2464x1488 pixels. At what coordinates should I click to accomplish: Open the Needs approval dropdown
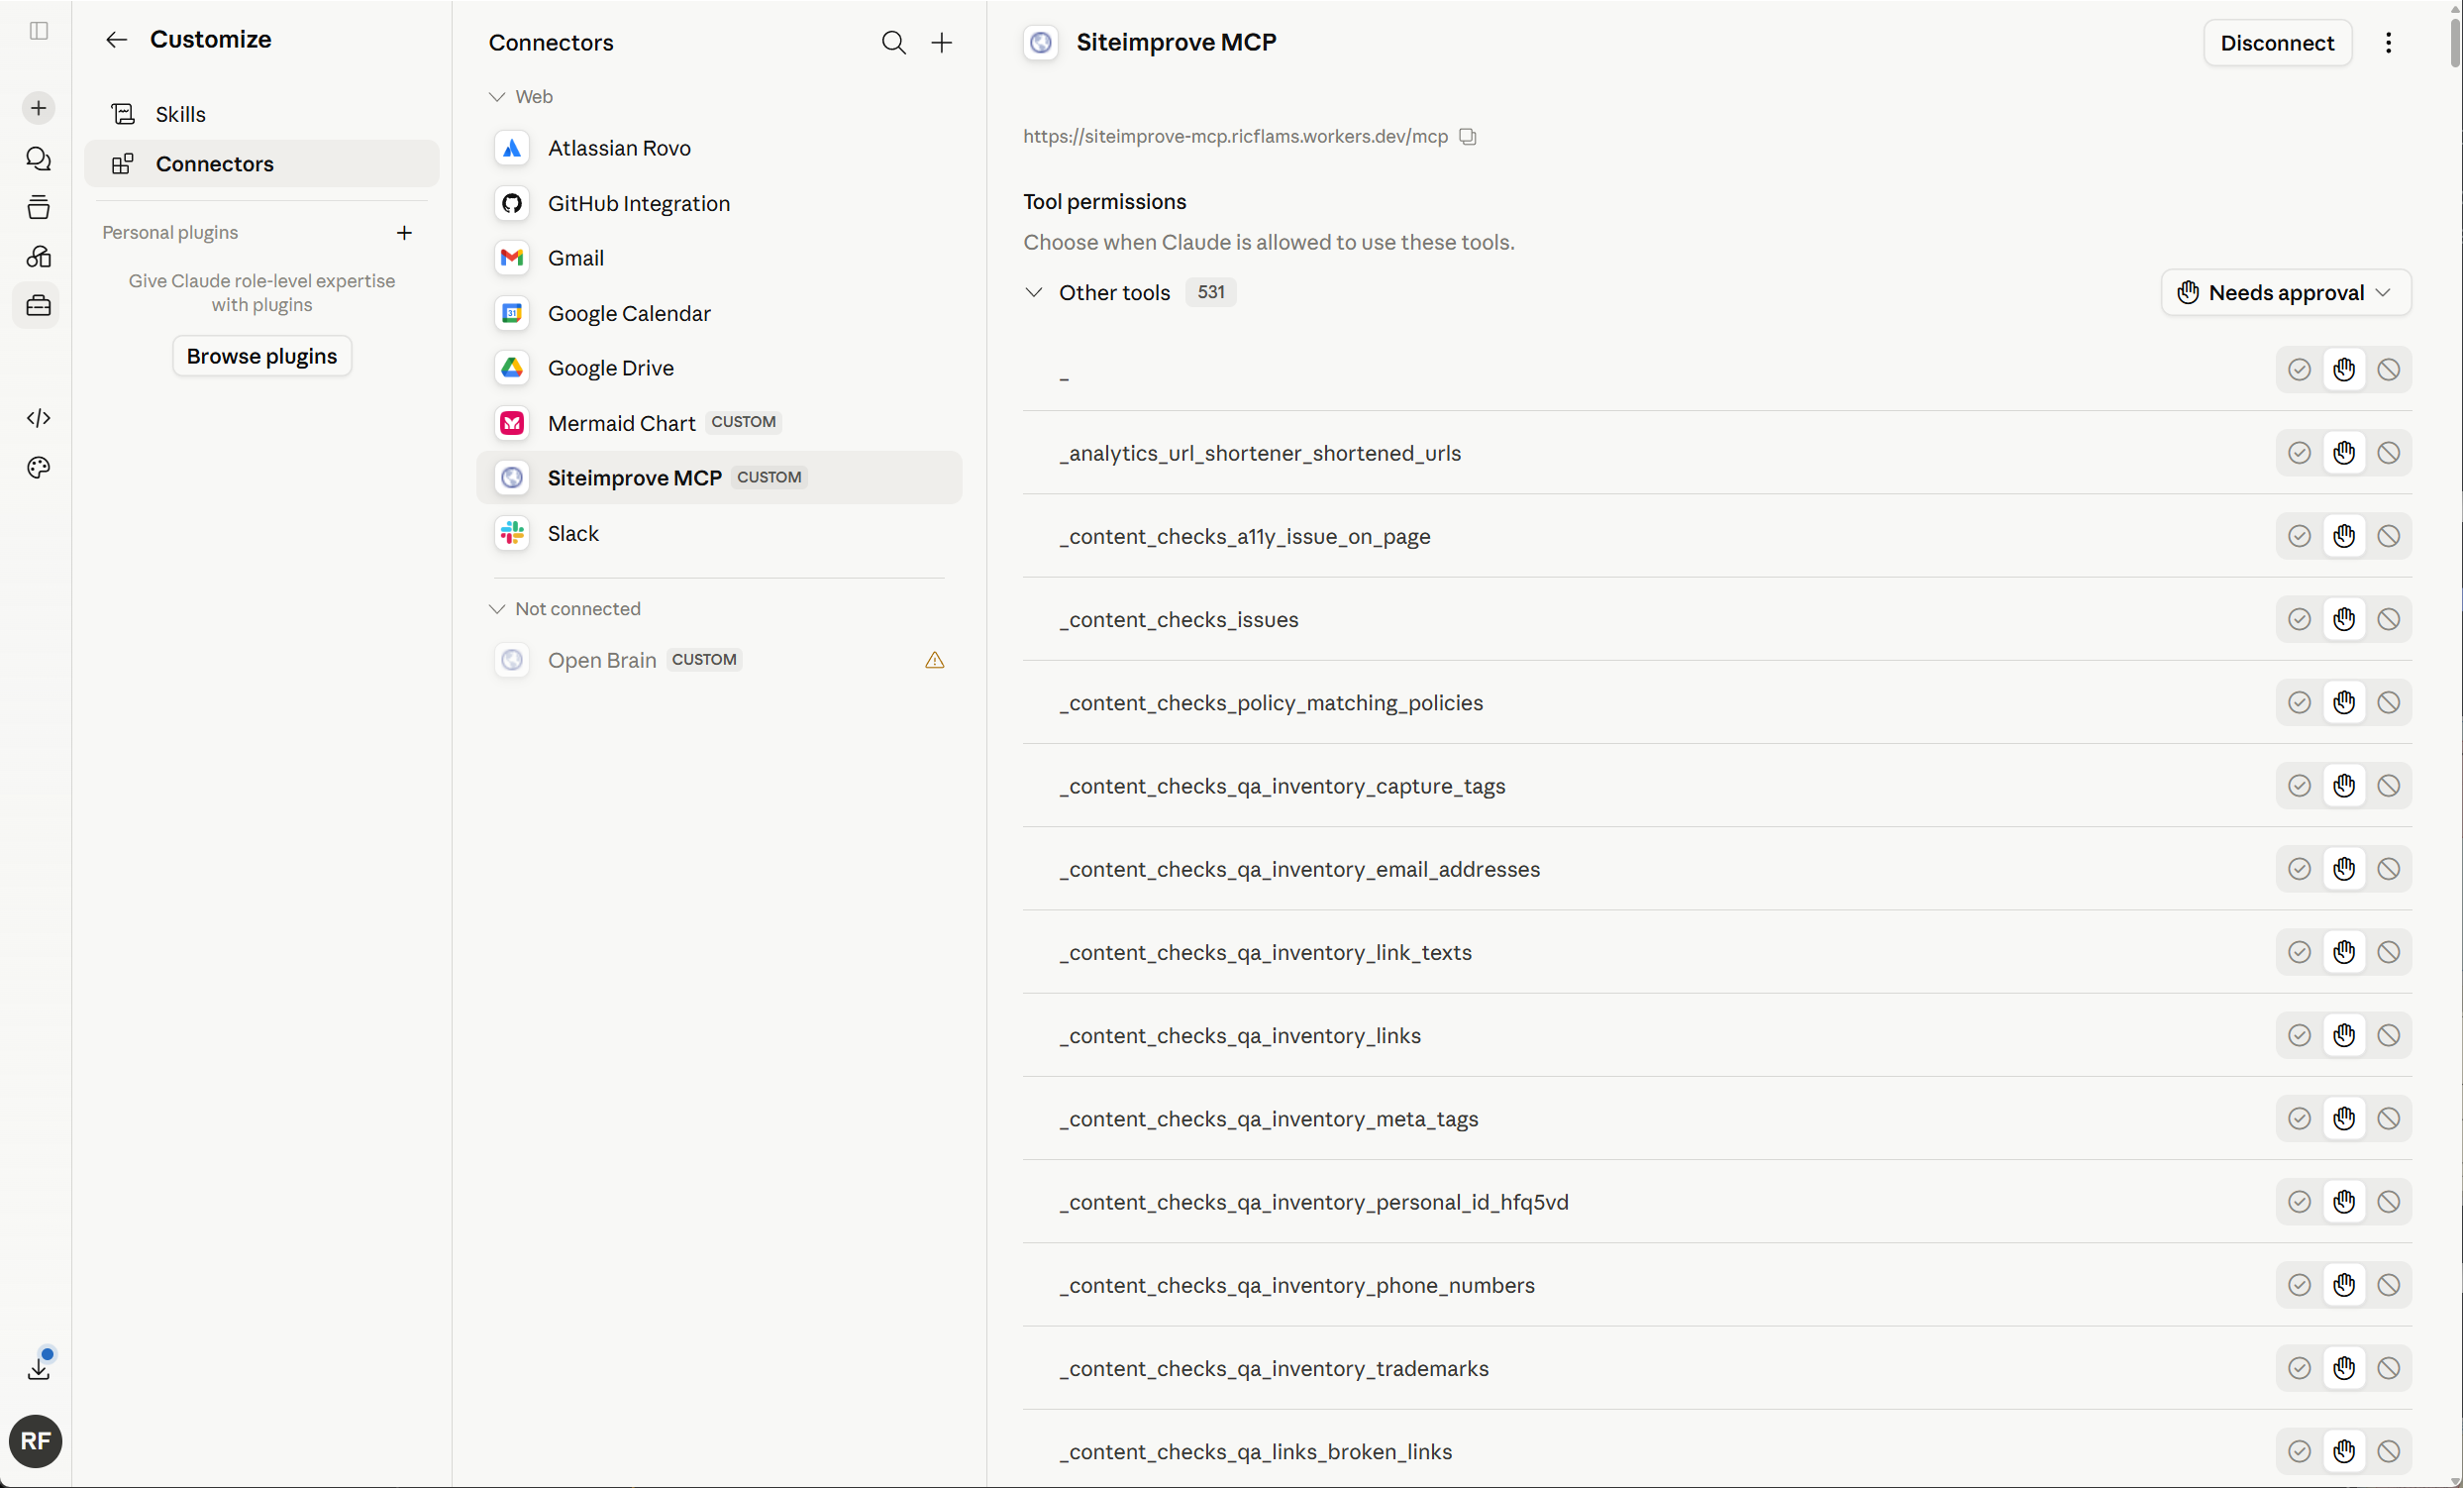click(x=2286, y=292)
